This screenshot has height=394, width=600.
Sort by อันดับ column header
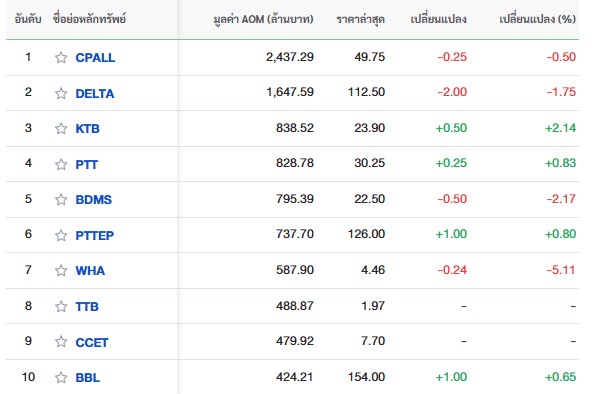[28, 19]
